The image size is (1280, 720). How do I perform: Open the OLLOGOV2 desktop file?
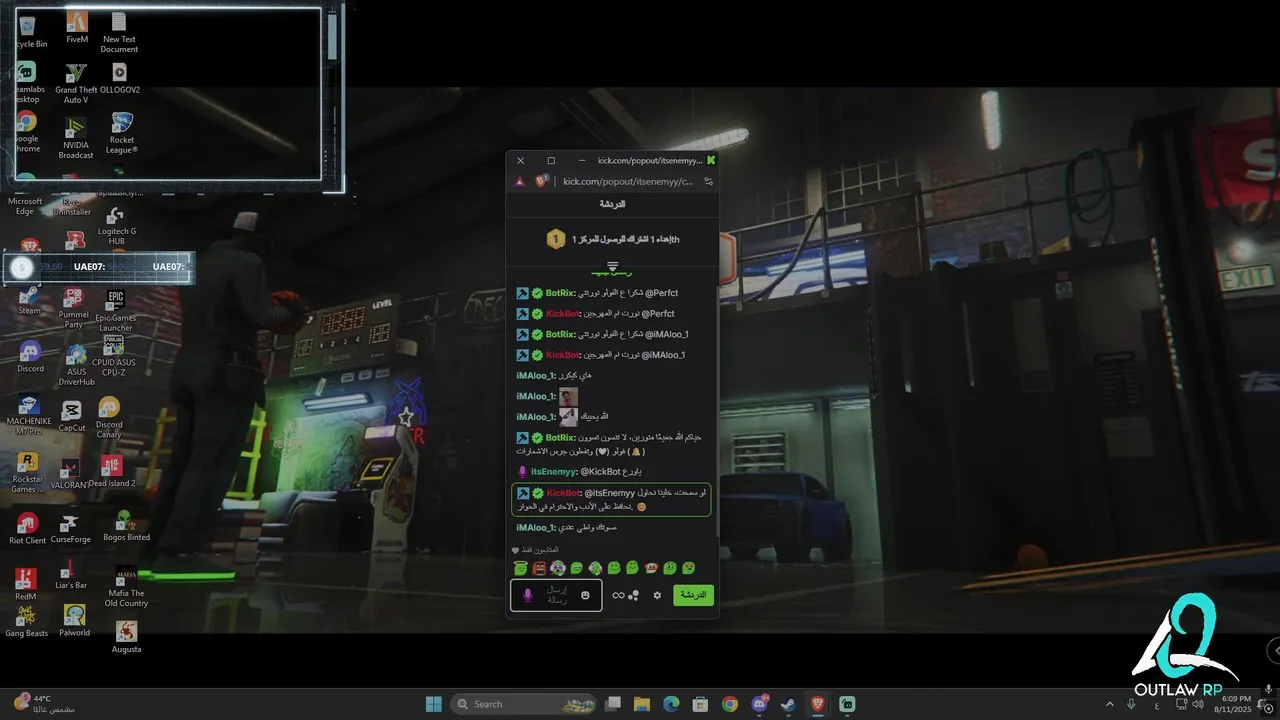point(119,78)
